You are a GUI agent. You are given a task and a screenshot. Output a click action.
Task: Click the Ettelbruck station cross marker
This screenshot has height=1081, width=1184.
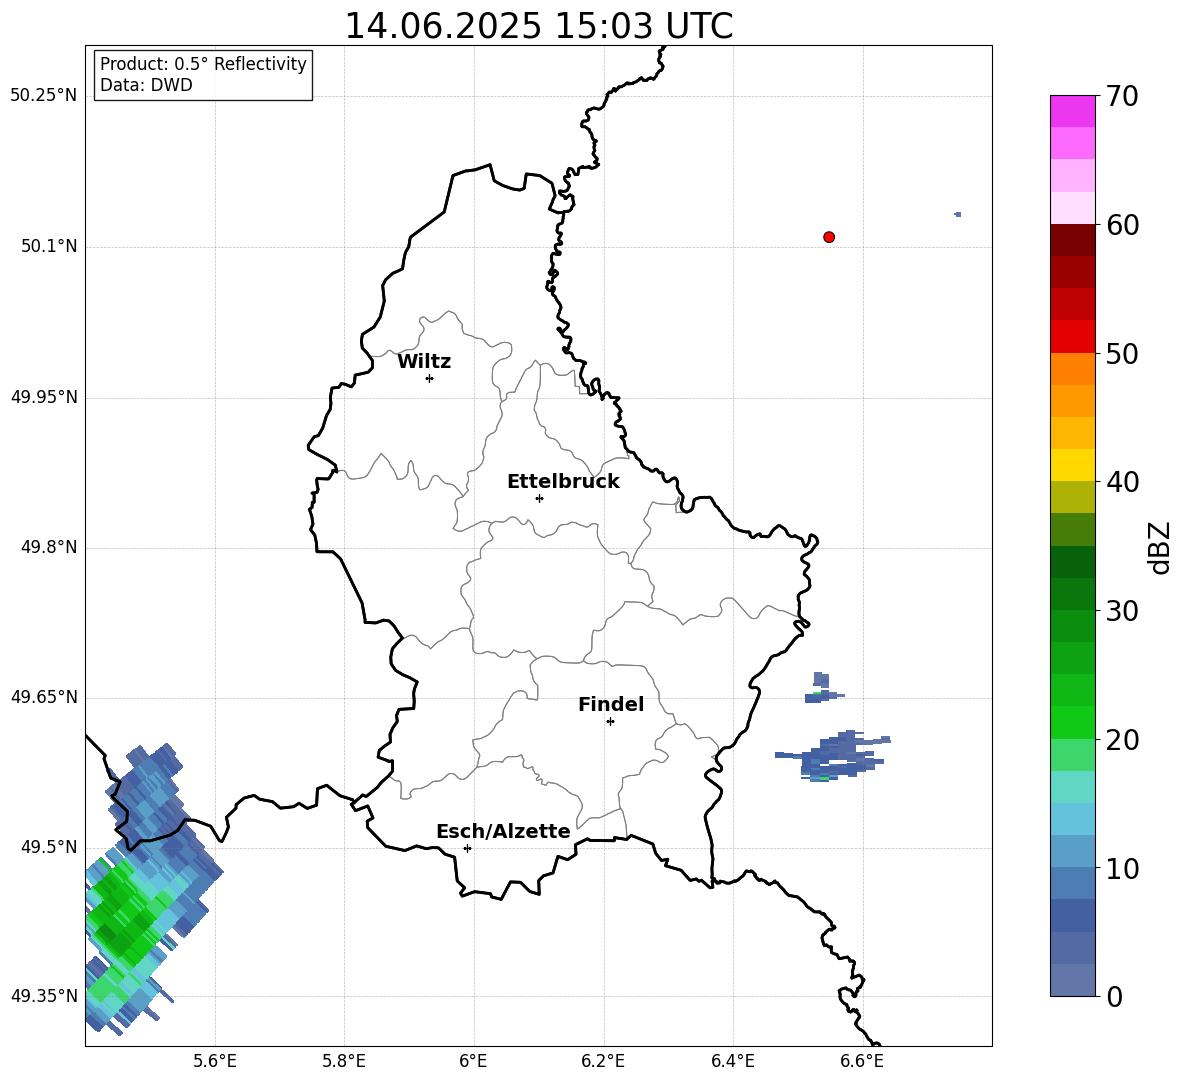tap(539, 498)
